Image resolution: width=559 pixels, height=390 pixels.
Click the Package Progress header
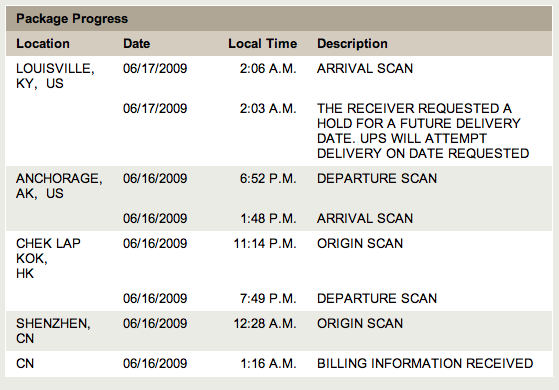[x=72, y=19]
